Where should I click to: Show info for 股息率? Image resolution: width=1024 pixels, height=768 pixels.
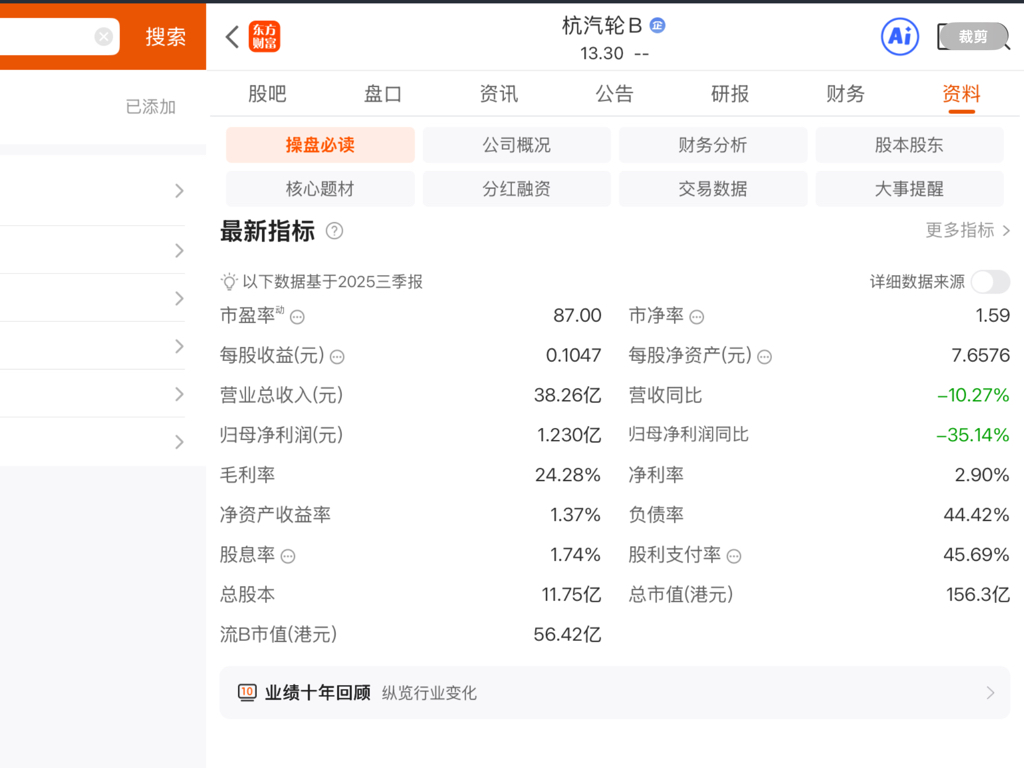pos(288,556)
